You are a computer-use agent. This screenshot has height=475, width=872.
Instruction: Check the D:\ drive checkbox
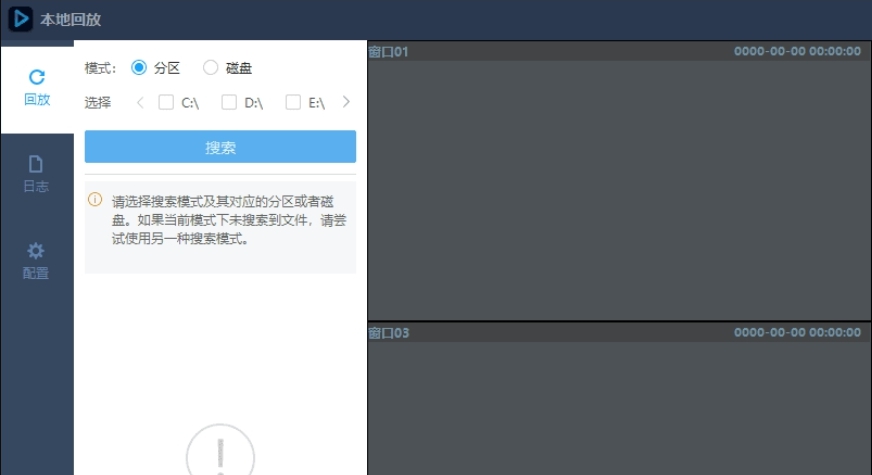(x=229, y=102)
